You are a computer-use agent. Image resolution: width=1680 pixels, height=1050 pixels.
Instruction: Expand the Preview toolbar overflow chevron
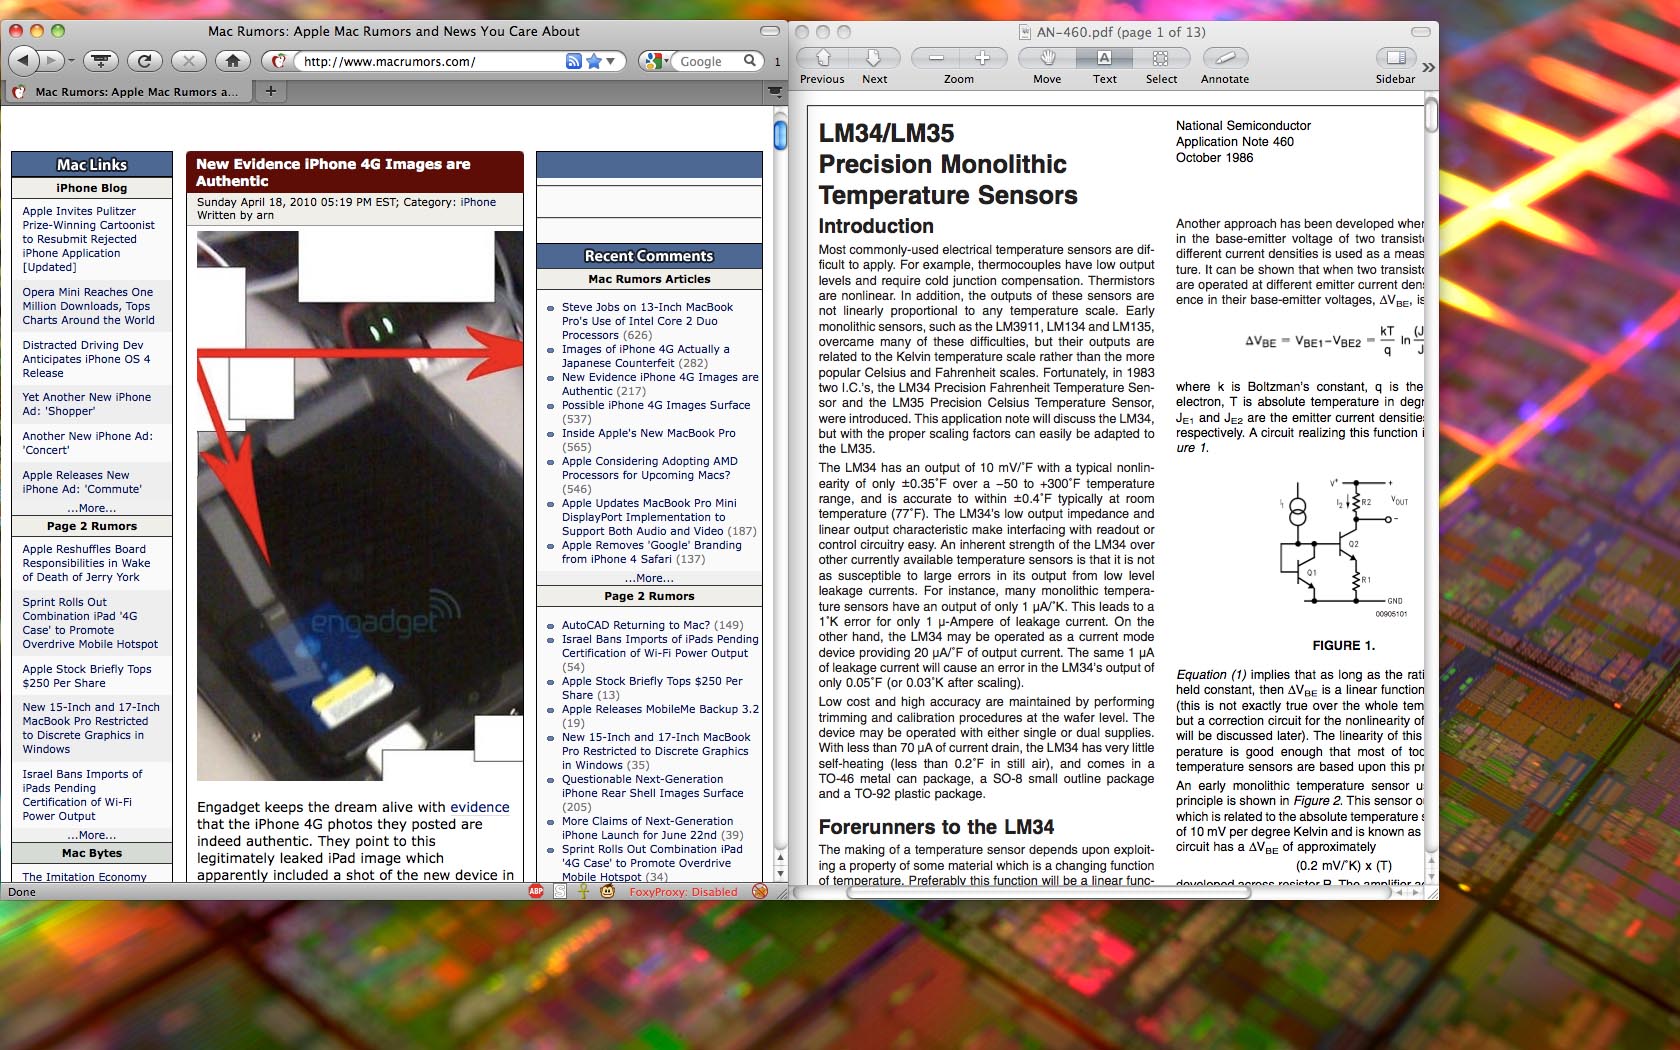pos(1428,67)
